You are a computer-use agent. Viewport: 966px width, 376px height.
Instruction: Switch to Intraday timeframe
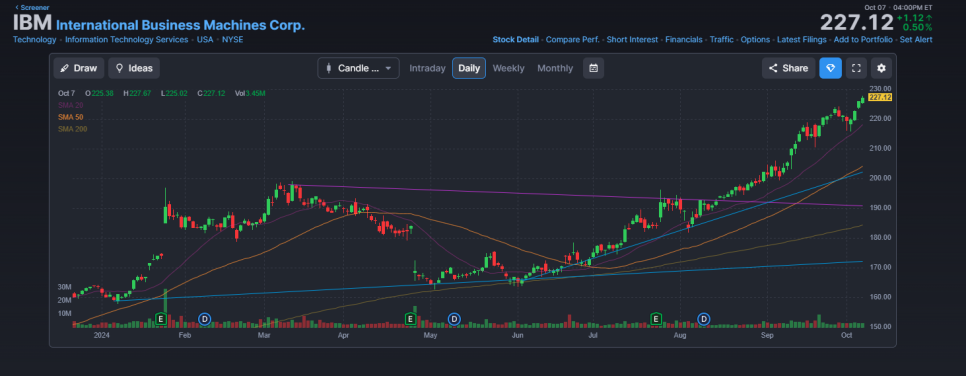point(427,68)
